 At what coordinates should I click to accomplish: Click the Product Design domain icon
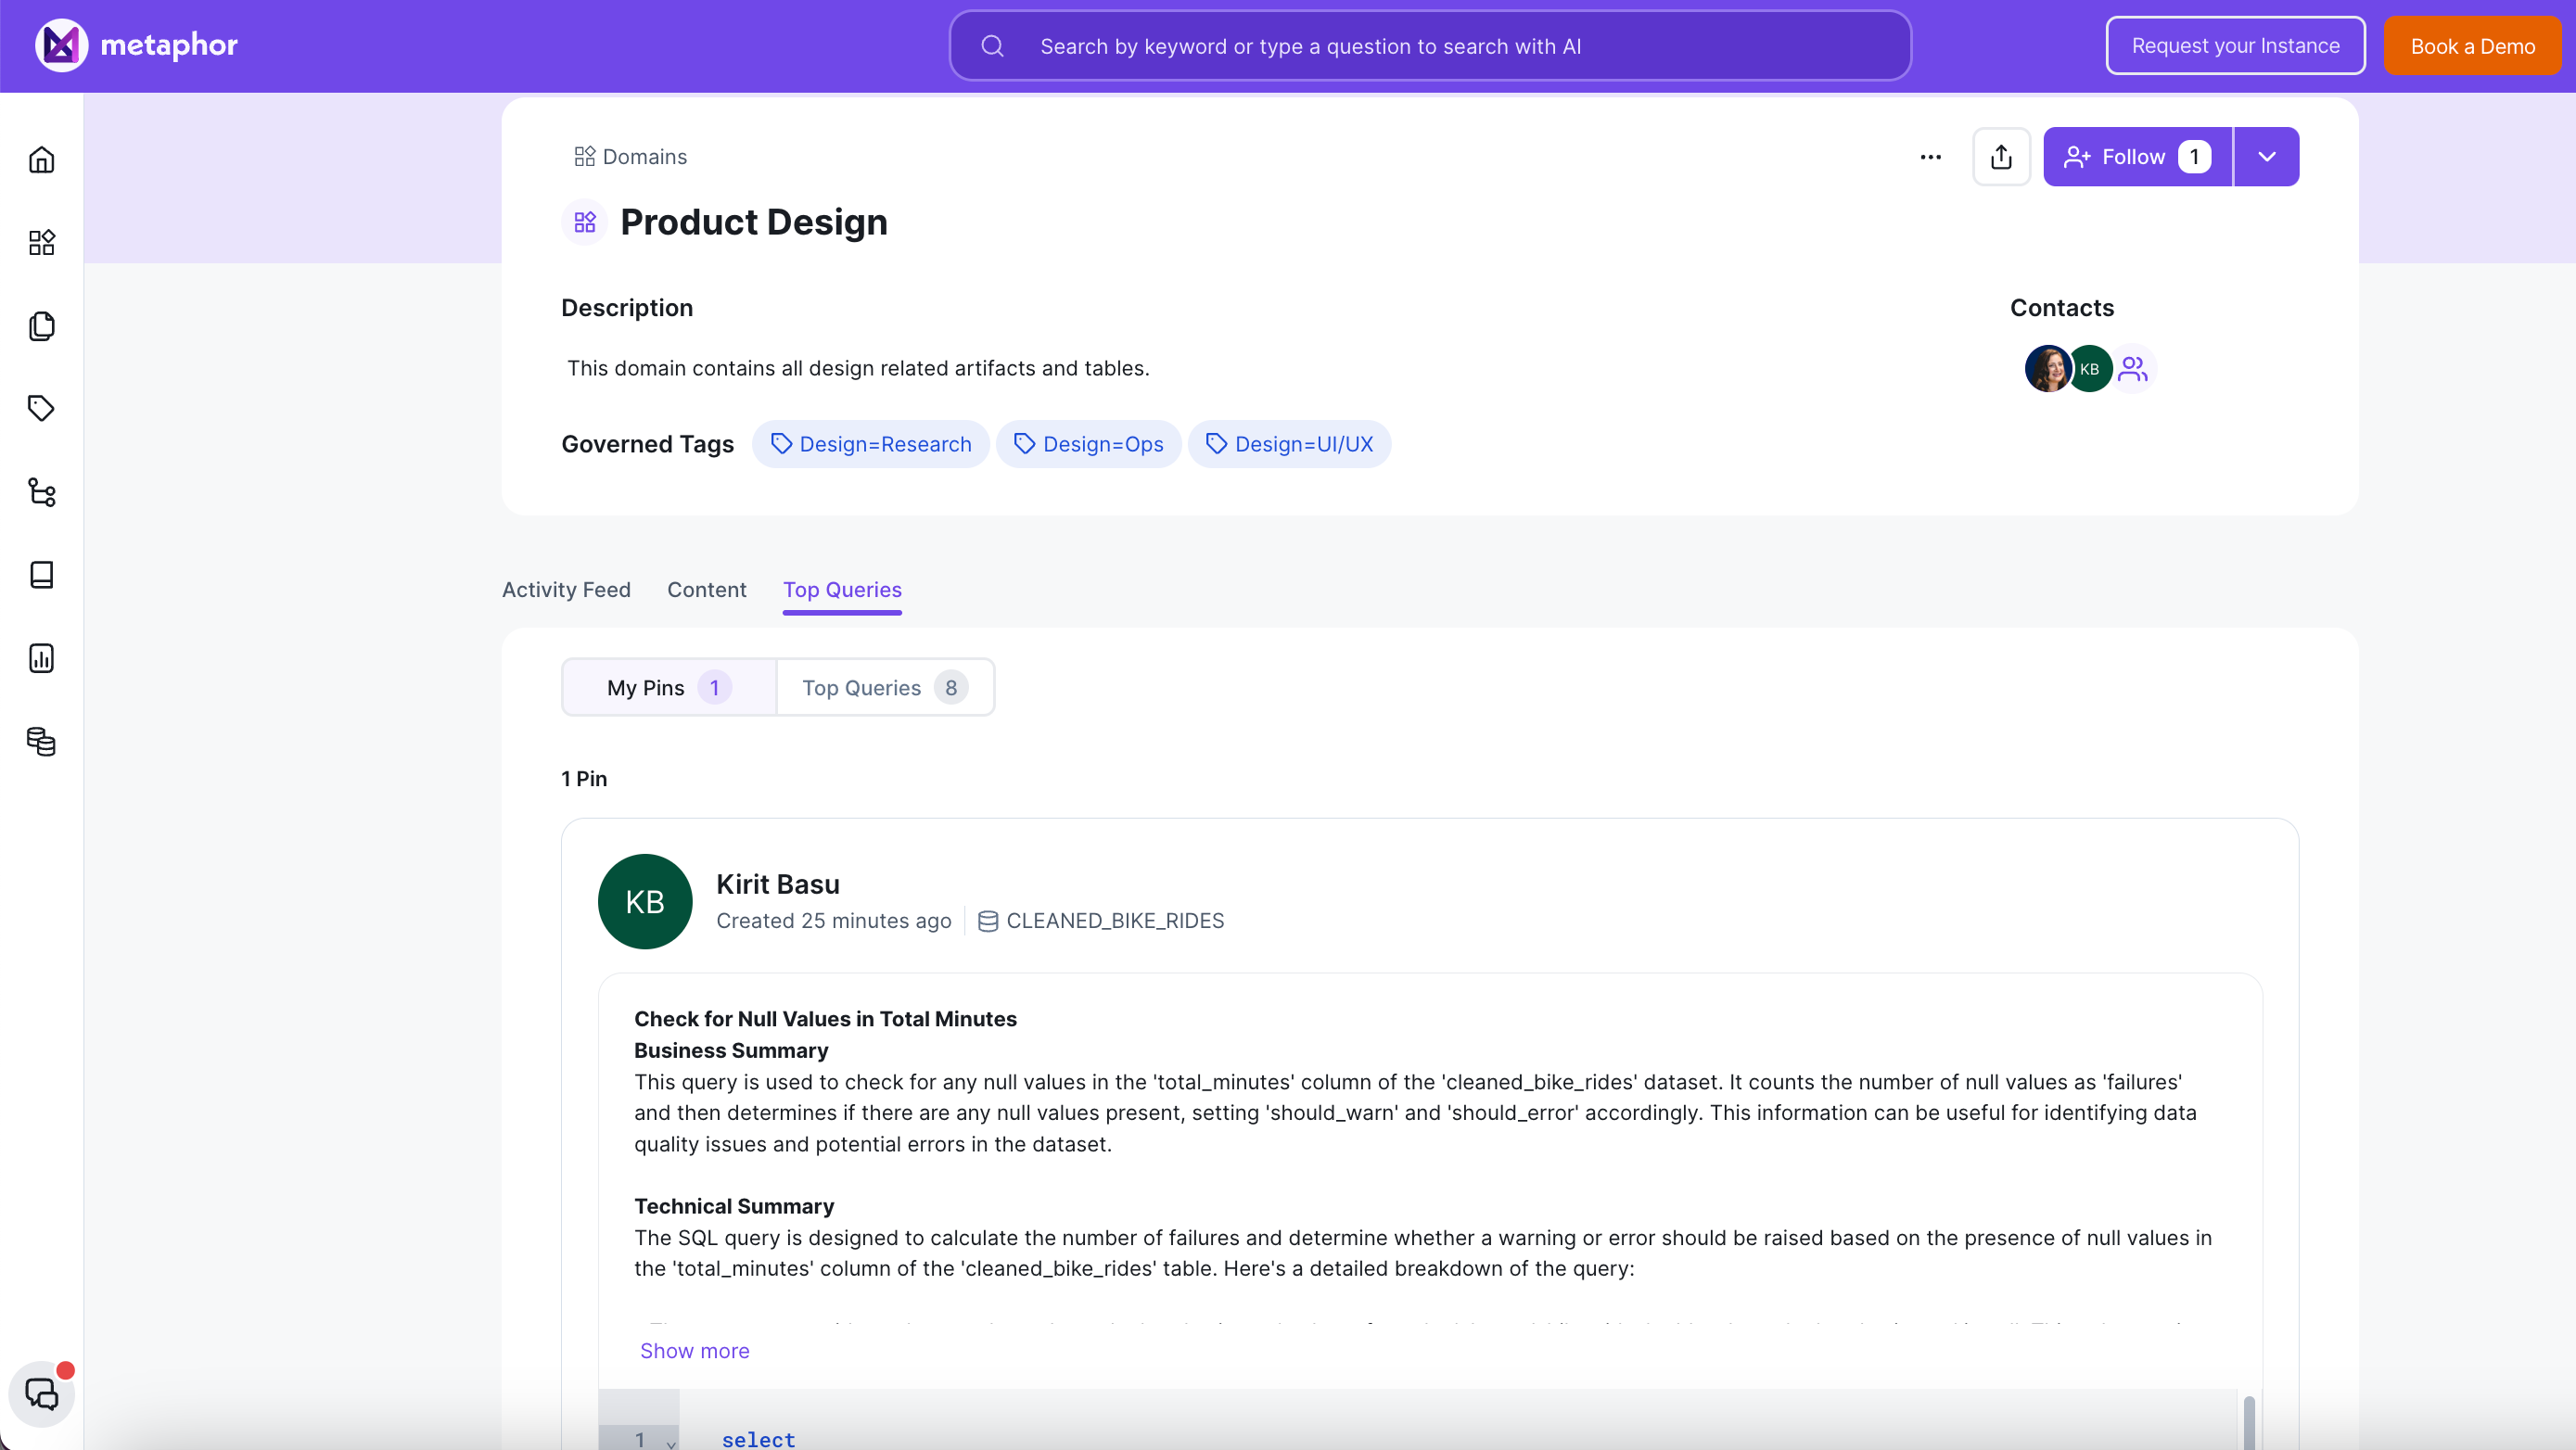point(585,222)
